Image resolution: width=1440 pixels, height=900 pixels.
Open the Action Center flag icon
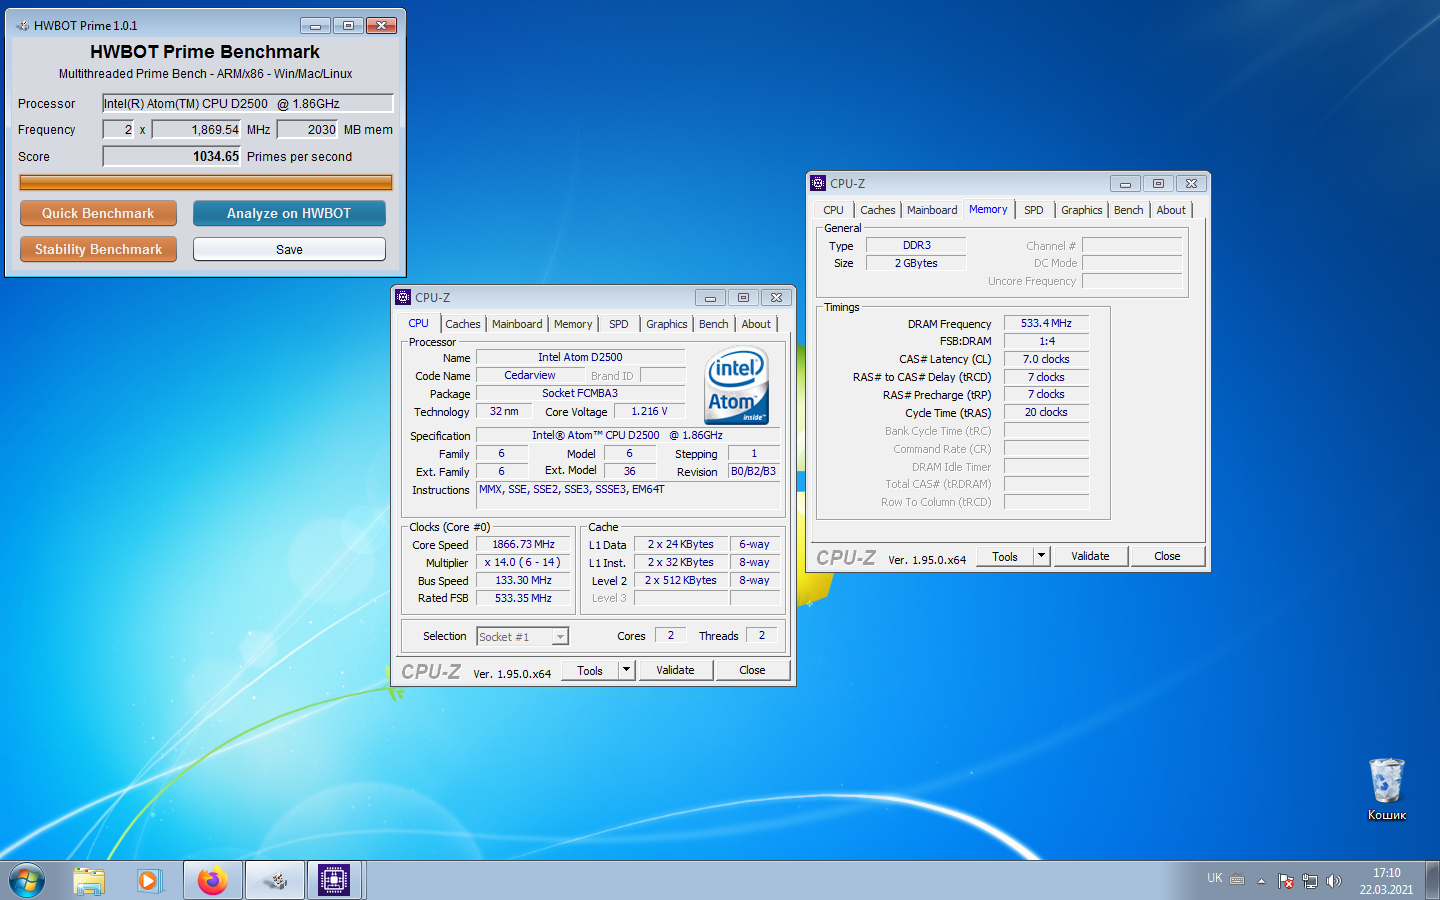1286,881
